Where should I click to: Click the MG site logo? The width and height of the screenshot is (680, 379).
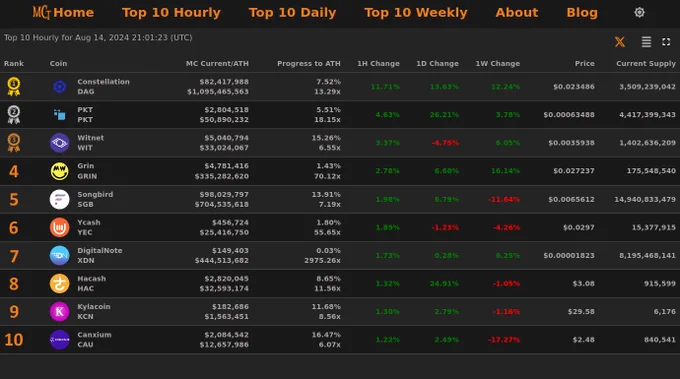click(42, 13)
